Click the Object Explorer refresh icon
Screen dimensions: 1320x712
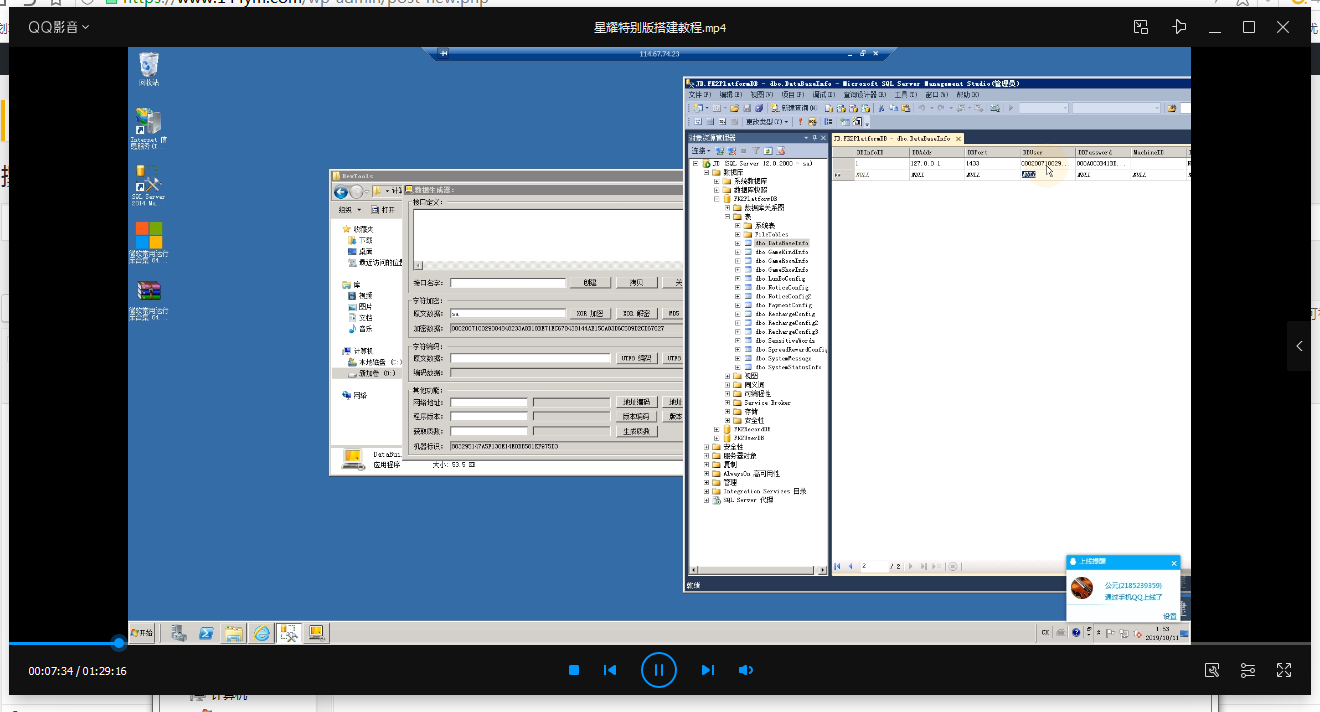pos(767,150)
